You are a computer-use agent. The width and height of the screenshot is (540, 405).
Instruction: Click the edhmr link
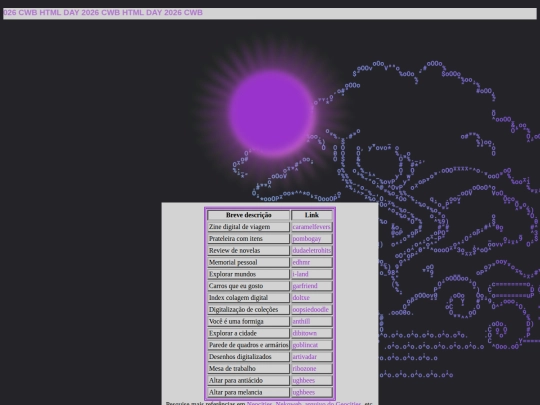(x=301, y=262)
